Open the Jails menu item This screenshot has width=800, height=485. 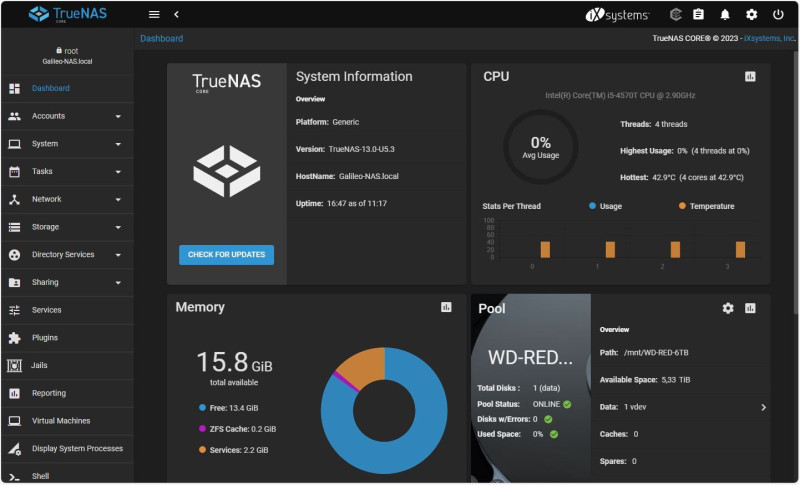(x=67, y=366)
